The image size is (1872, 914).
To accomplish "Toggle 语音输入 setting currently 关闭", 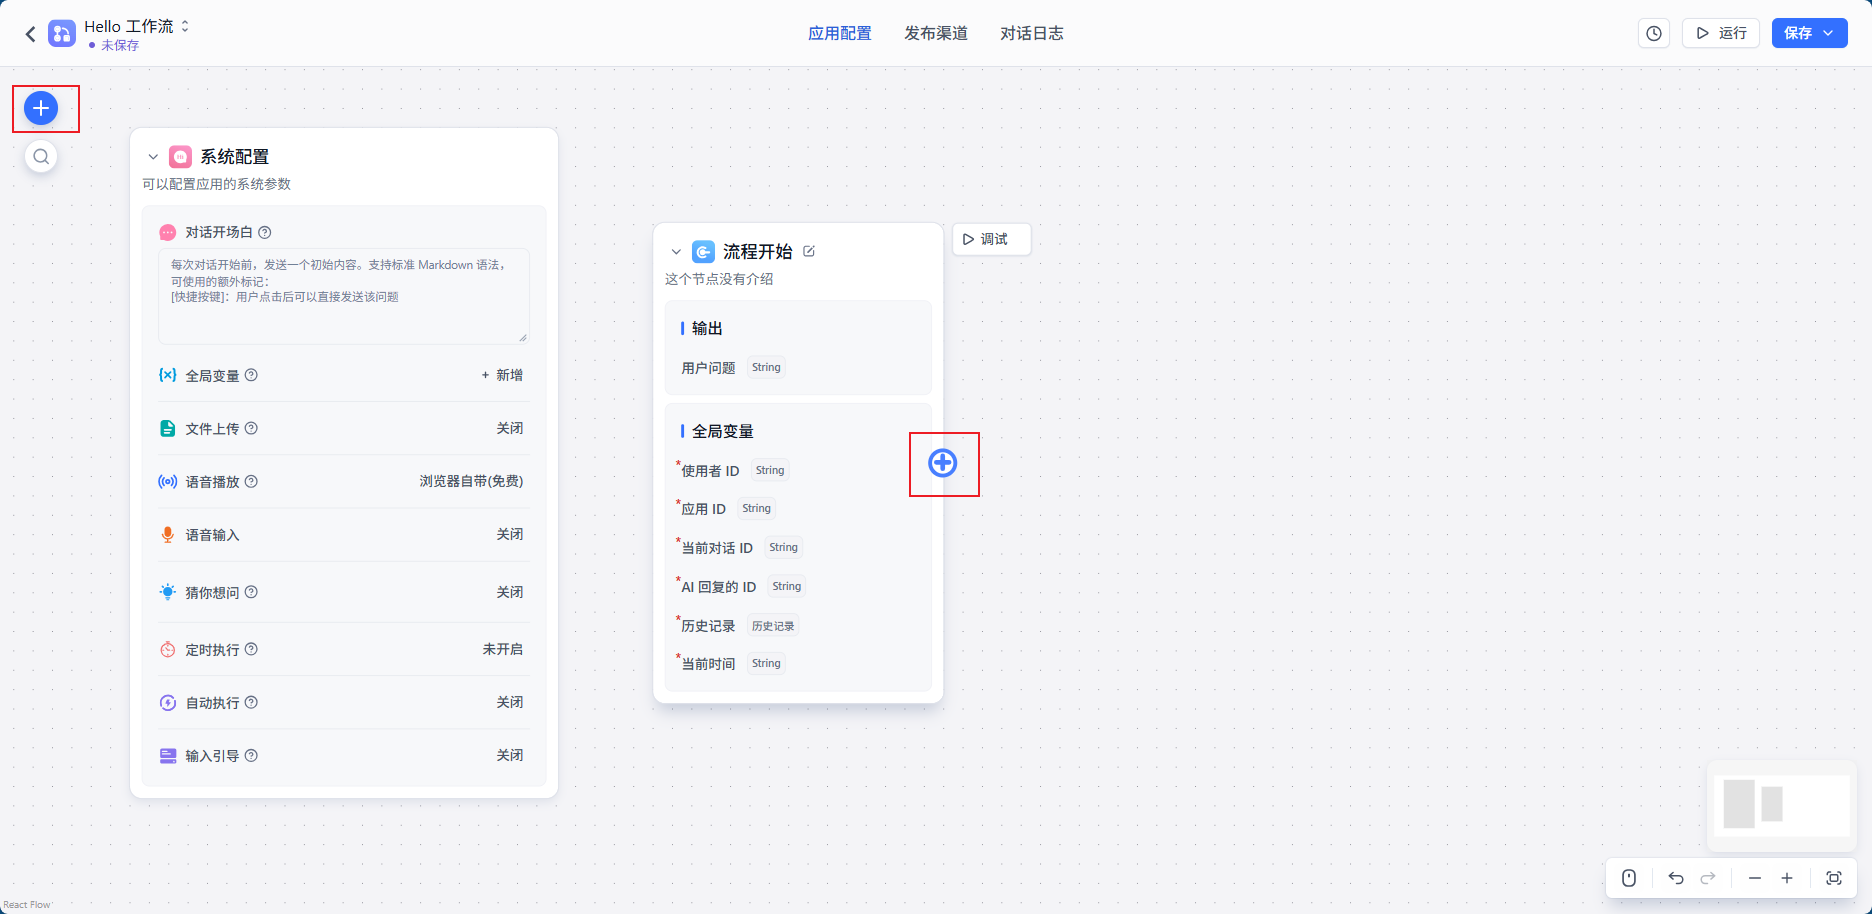I will 509,534.
